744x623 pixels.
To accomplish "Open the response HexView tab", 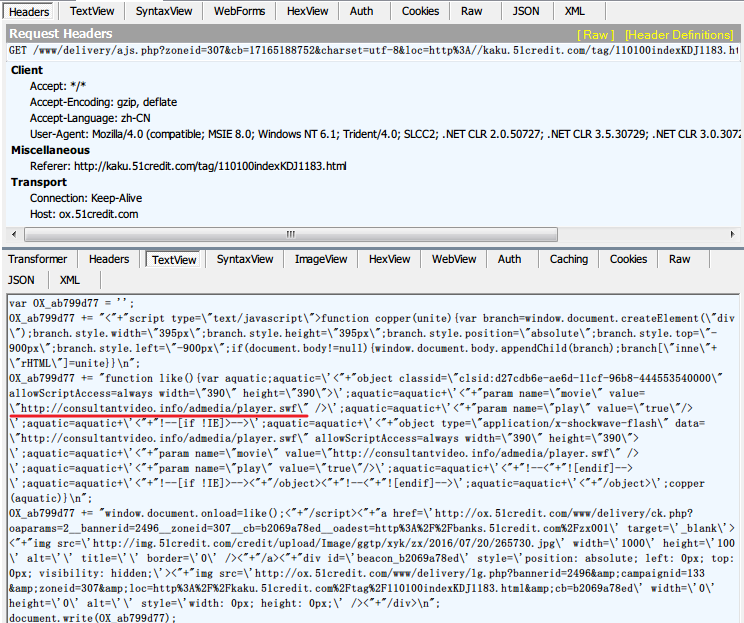I will click(x=390, y=259).
